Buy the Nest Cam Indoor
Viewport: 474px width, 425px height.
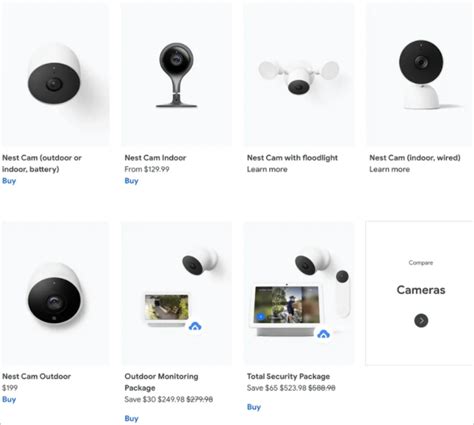(131, 181)
